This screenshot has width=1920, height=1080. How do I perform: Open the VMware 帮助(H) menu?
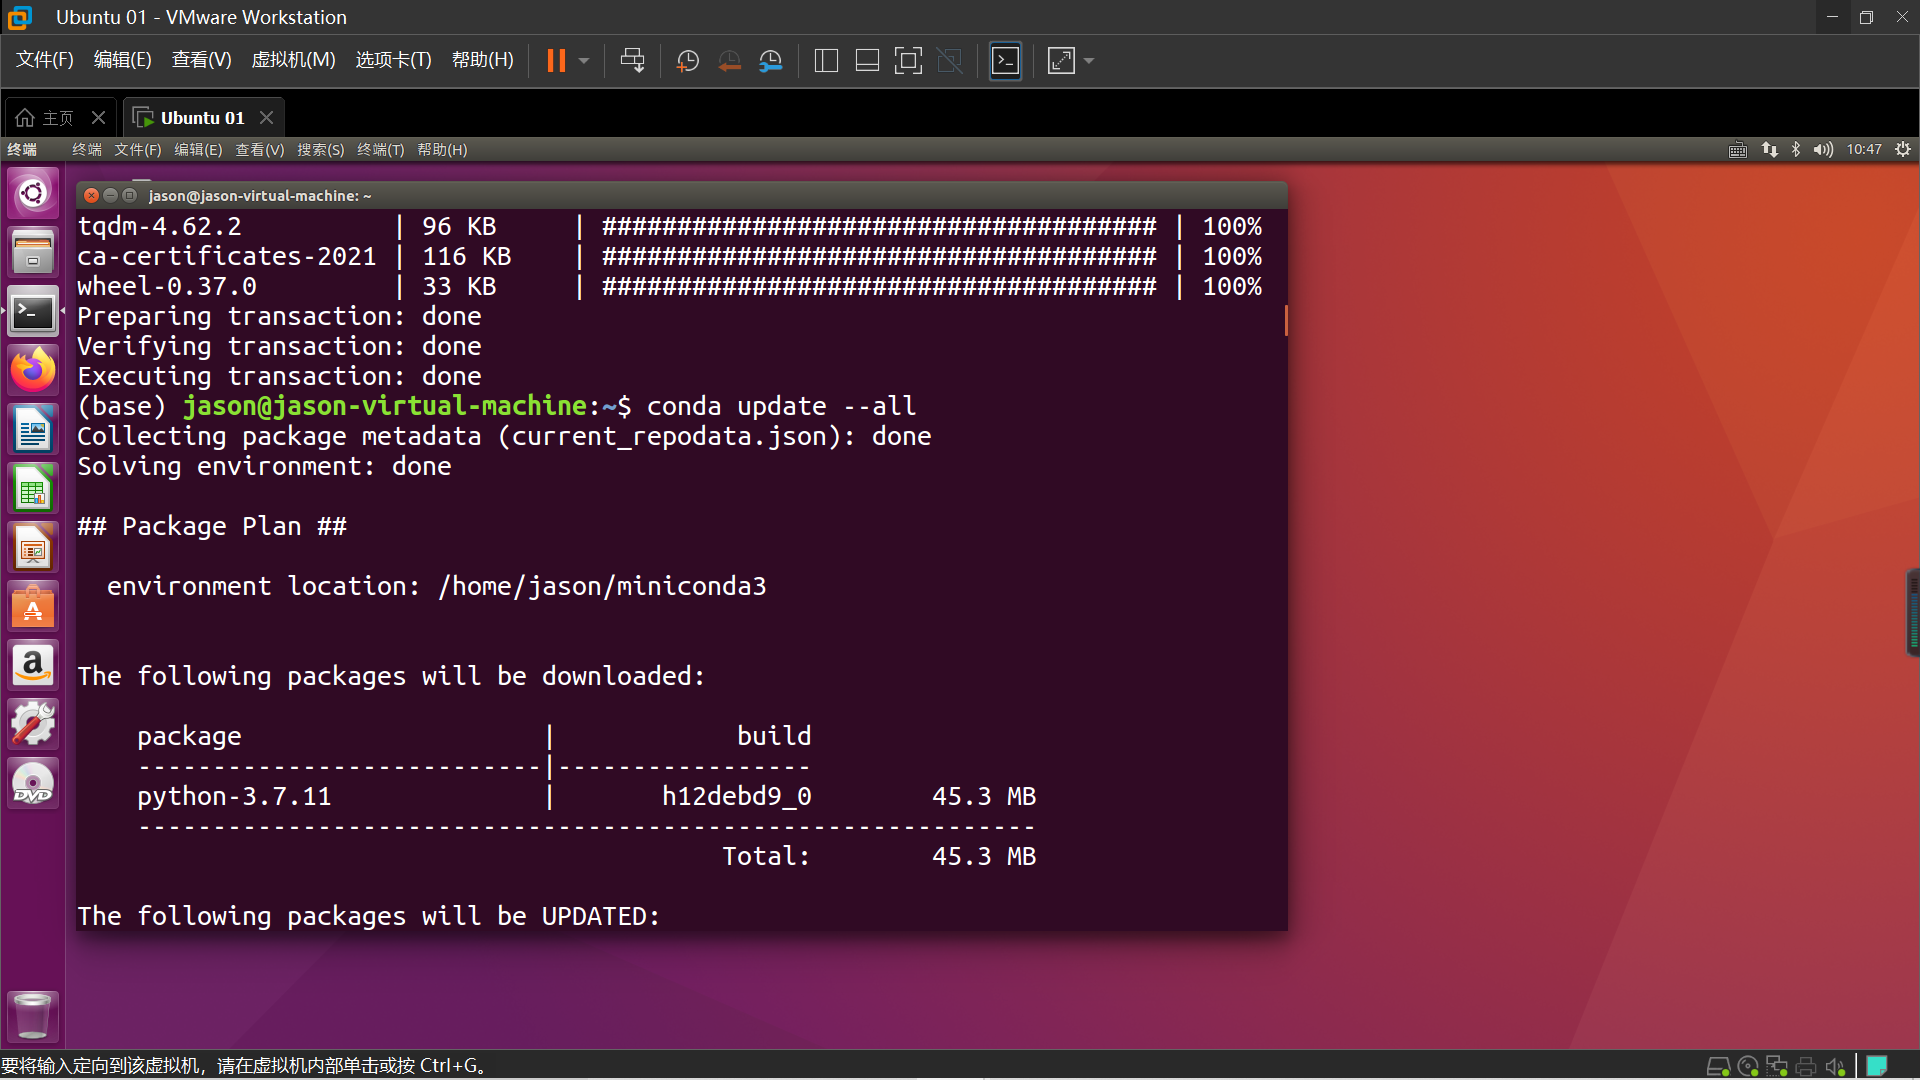pos(482,60)
